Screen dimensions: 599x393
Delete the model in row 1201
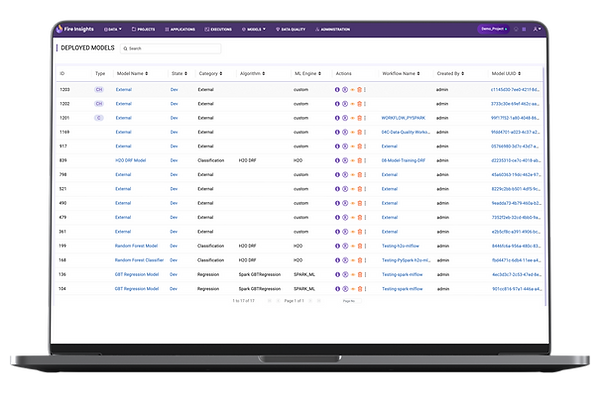[x=359, y=118]
